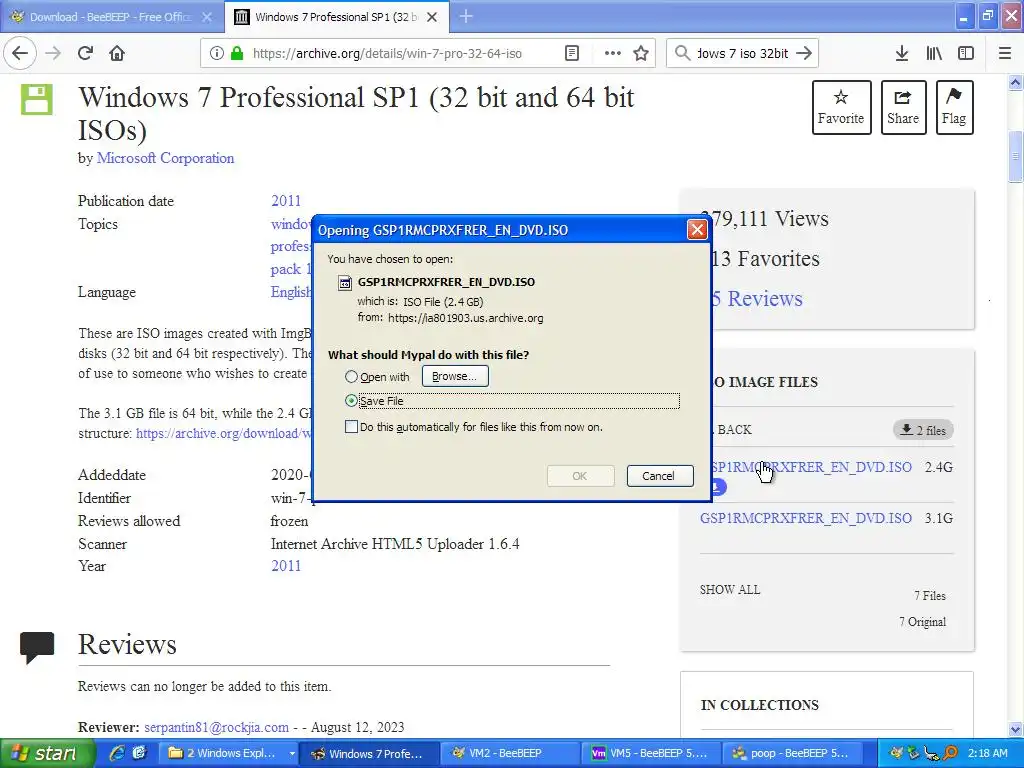This screenshot has width=1024, height=768.
Task: Click SHOW ALL to expand file list
Action: pos(729,590)
